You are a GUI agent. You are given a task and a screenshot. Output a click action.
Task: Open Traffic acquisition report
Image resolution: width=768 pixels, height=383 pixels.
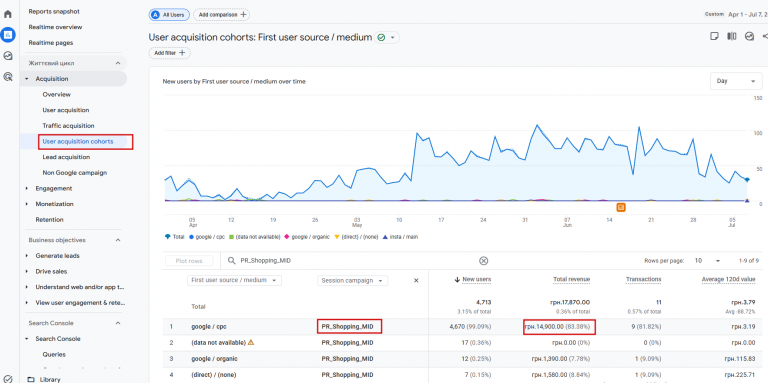point(69,126)
